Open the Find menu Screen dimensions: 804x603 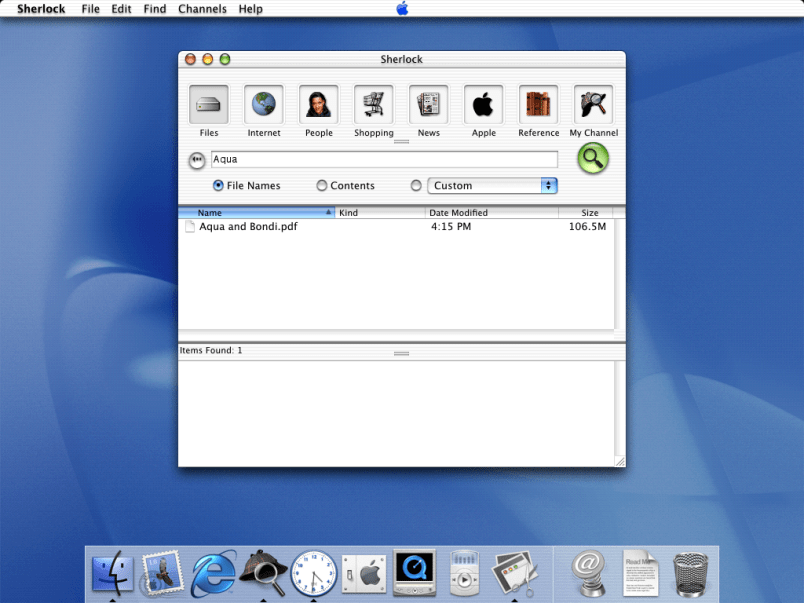(155, 9)
